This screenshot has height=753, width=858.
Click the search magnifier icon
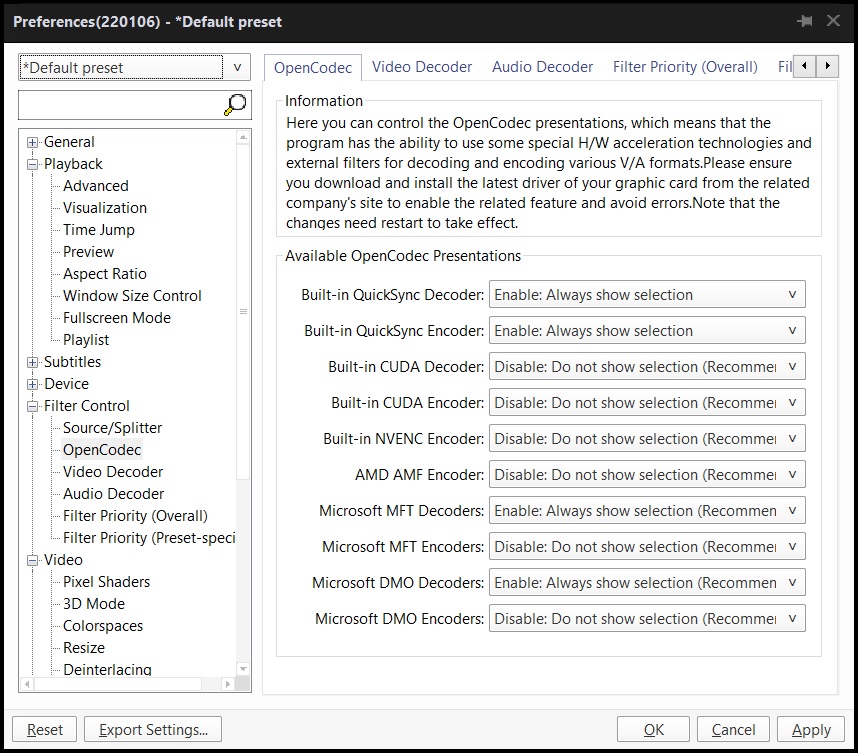(235, 105)
